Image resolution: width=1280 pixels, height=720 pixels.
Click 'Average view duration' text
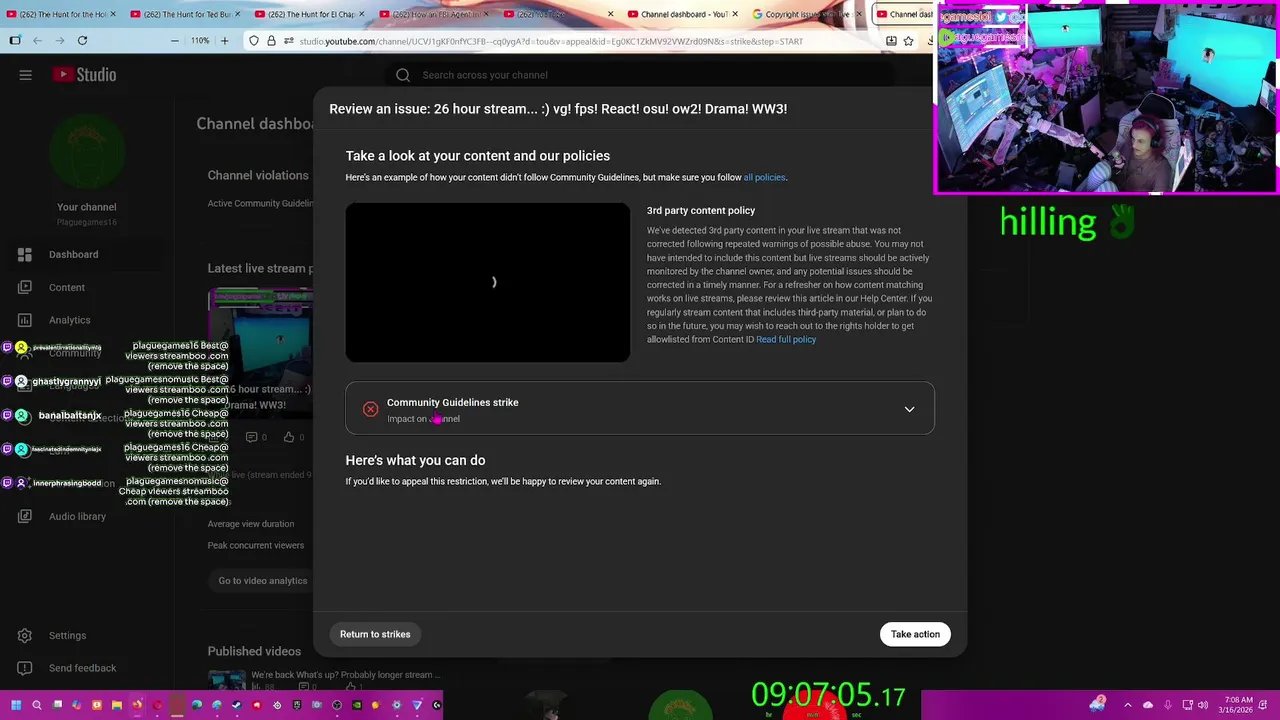click(x=251, y=524)
